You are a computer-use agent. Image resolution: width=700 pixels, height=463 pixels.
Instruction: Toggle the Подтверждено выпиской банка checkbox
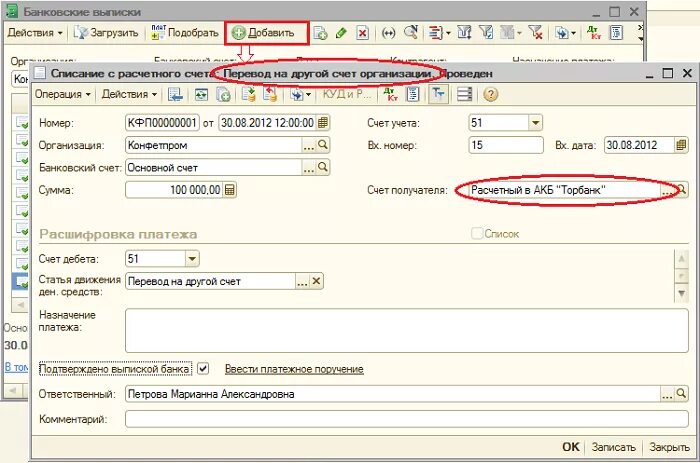click(203, 369)
